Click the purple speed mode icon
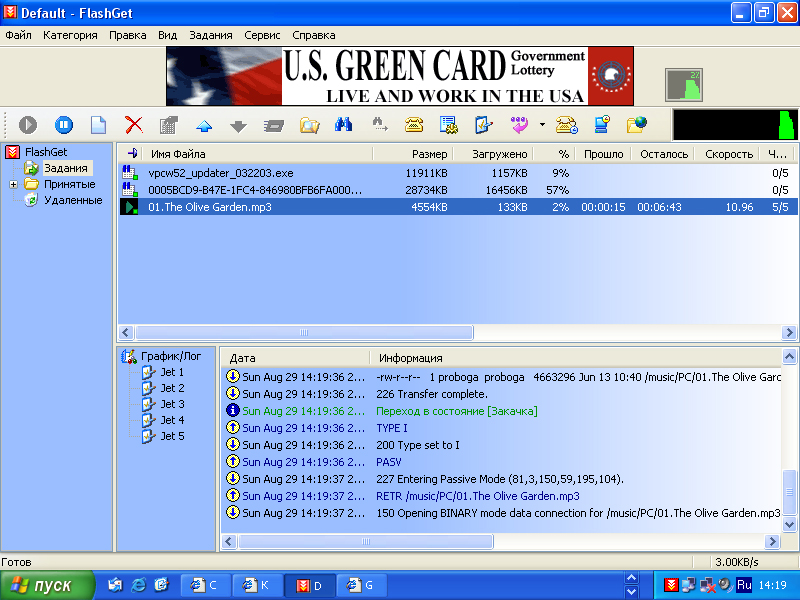The height and width of the screenshot is (600, 800). [519, 125]
